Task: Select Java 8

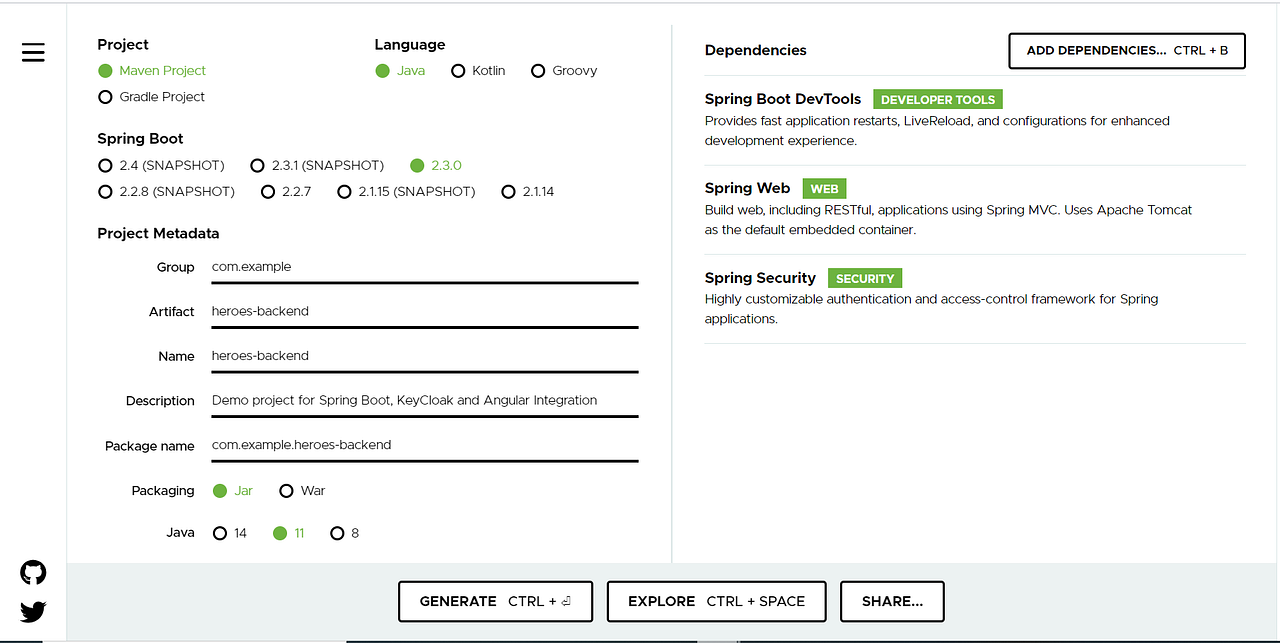Action: pos(337,533)
